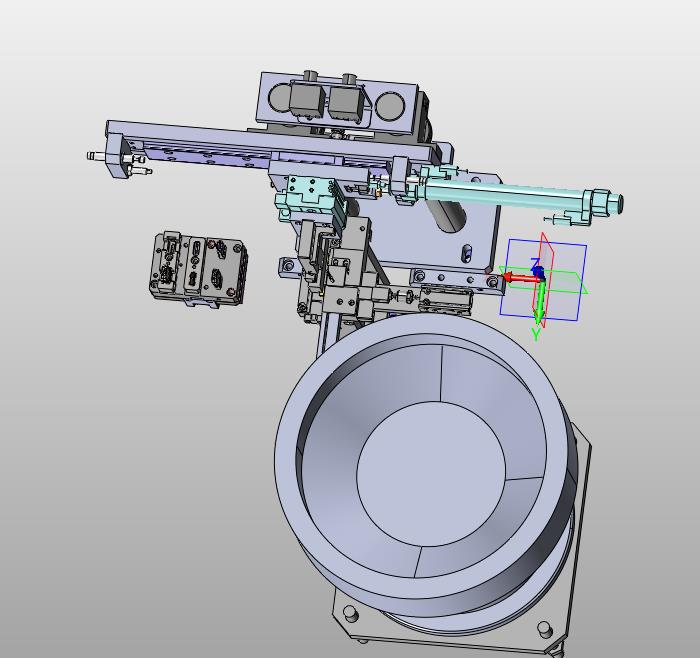Select the detached gray connector block assembly
Screen dimensions: 700x658
tap(198, 270)
